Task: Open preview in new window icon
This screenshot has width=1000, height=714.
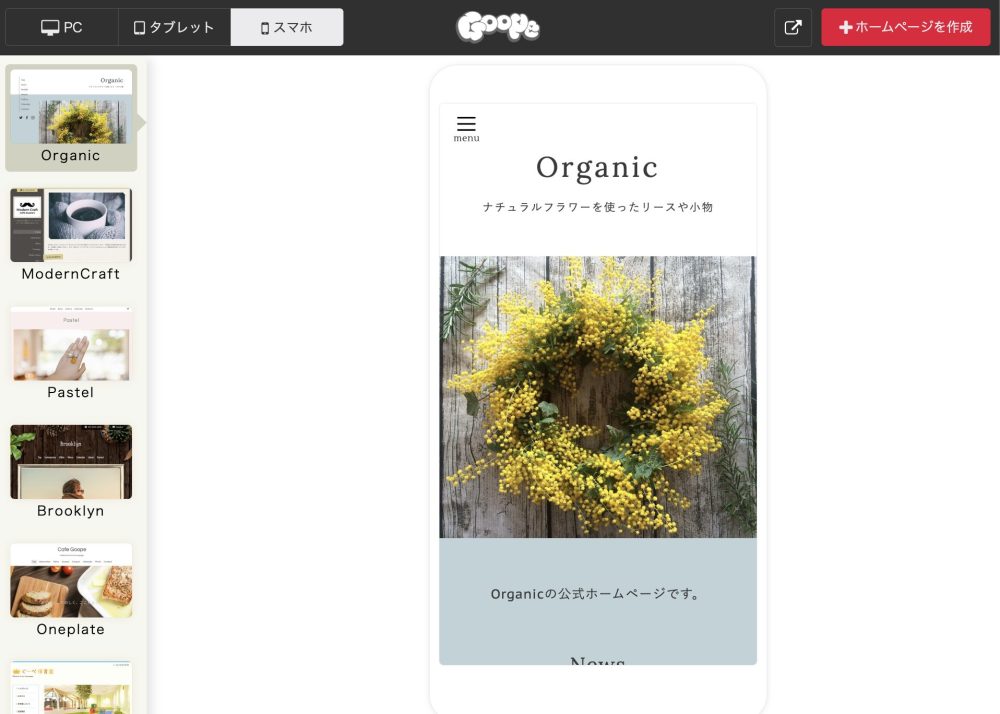Action: 792,27
